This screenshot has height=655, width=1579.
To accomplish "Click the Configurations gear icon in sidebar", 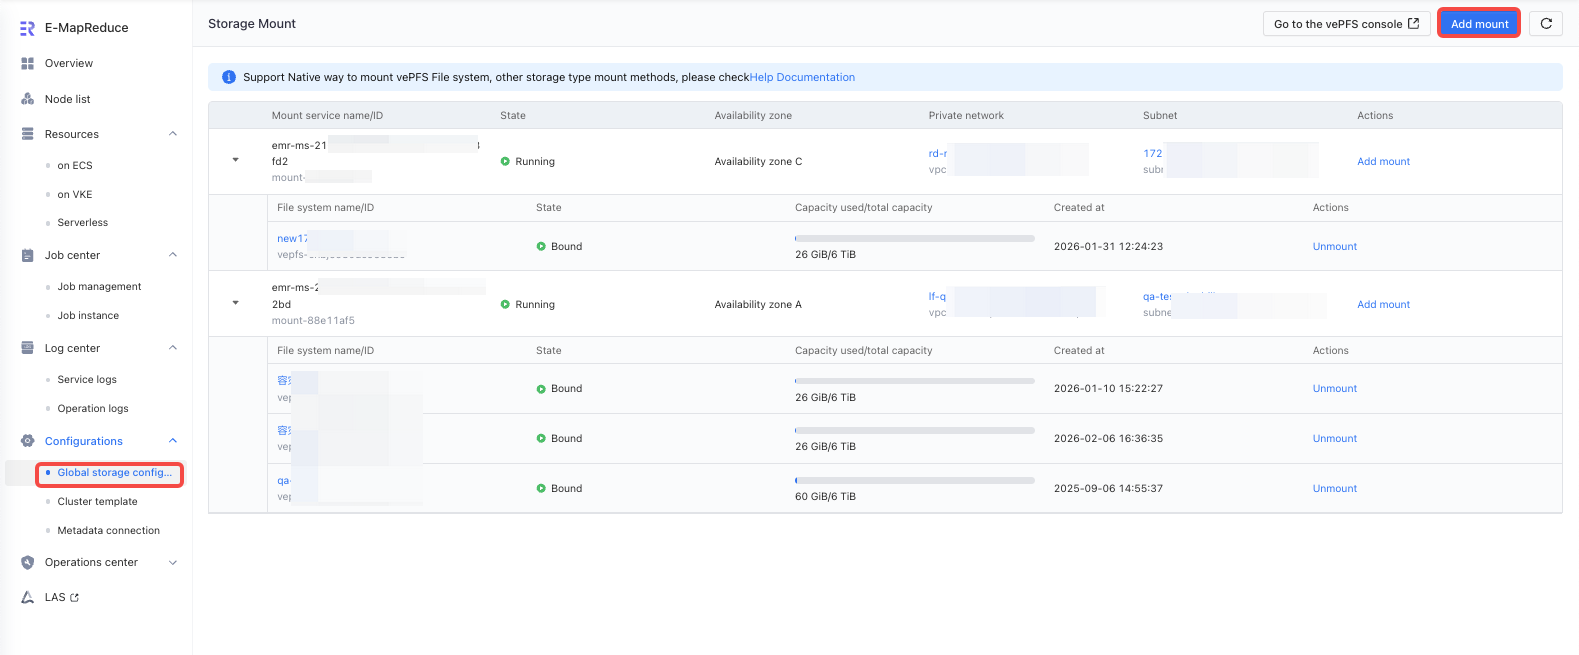I will point(28,441).
